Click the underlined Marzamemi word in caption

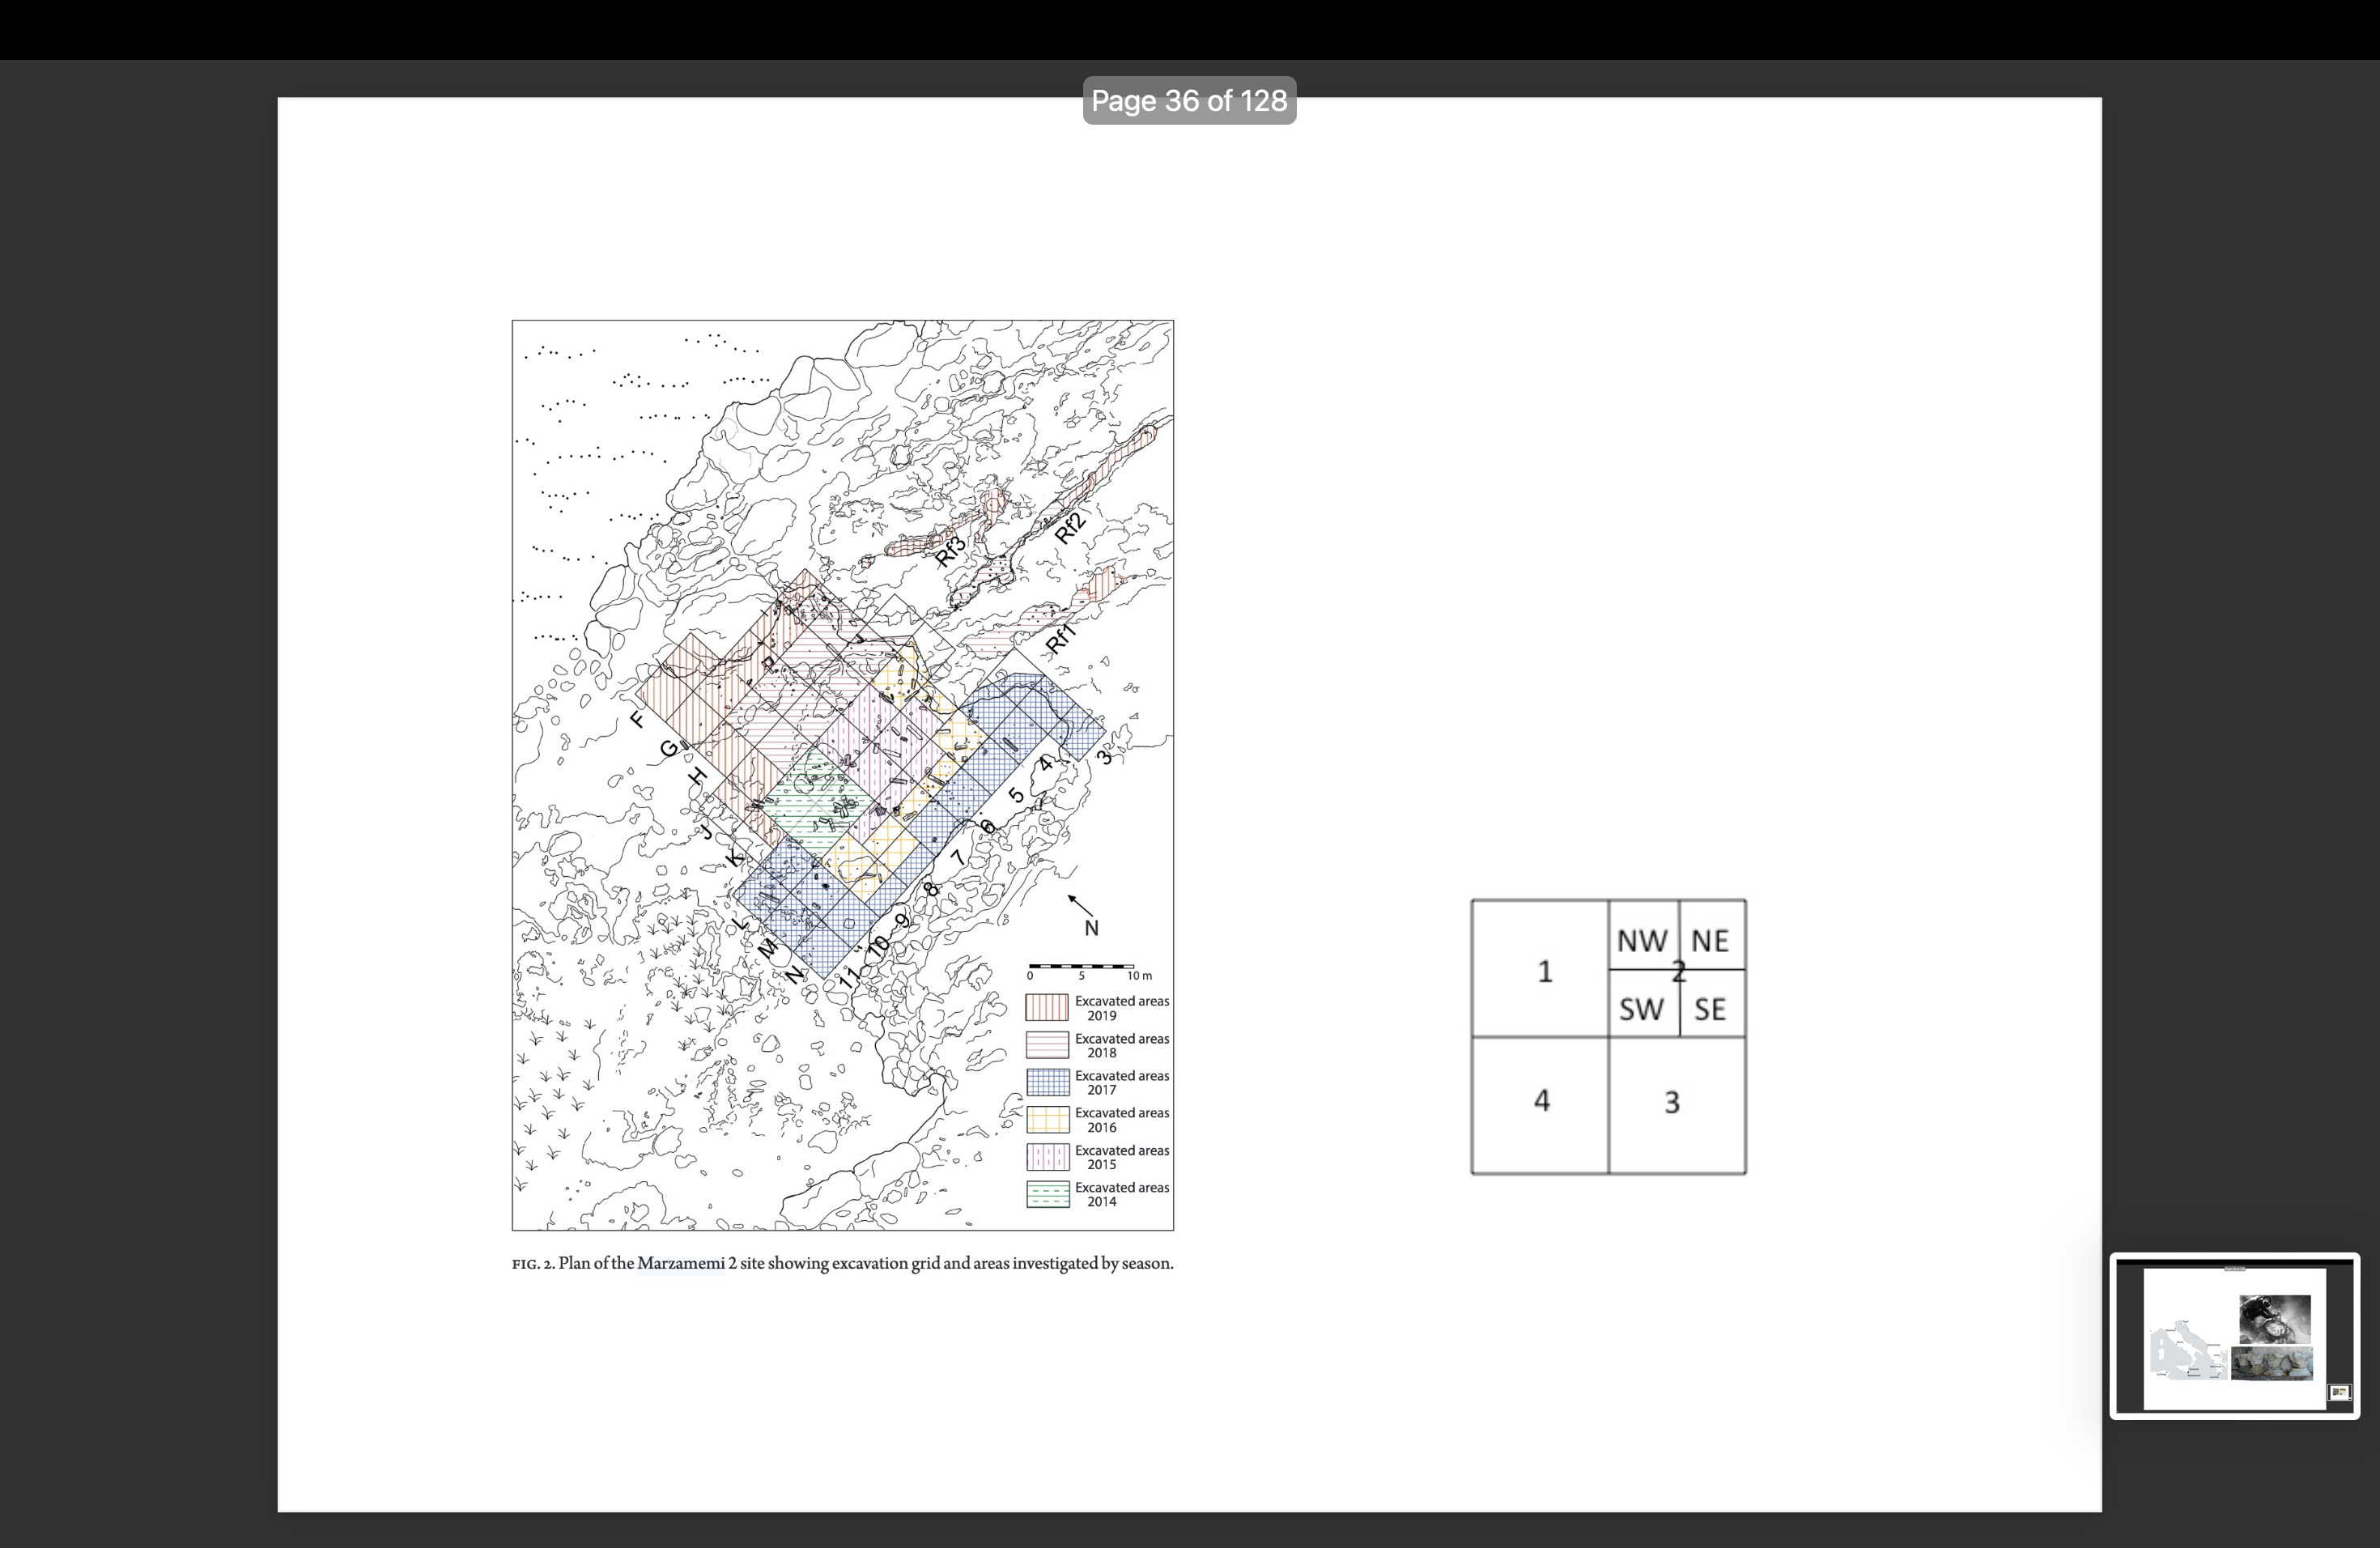[680, 1263]
